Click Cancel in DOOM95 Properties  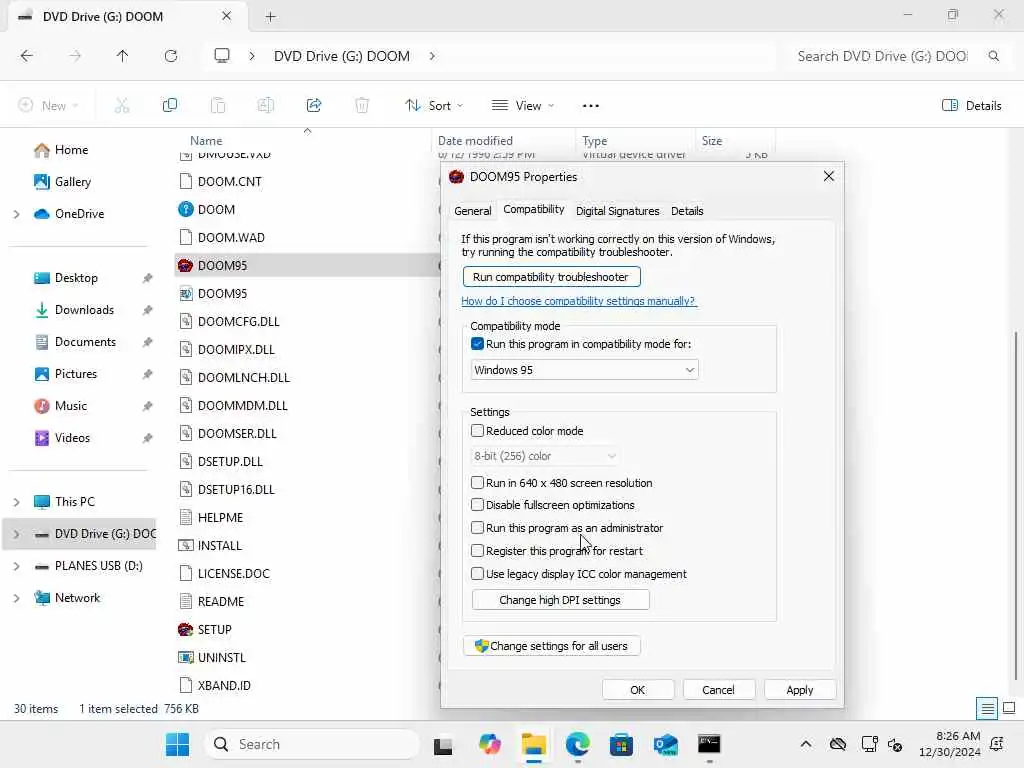[x=718, y=690]
